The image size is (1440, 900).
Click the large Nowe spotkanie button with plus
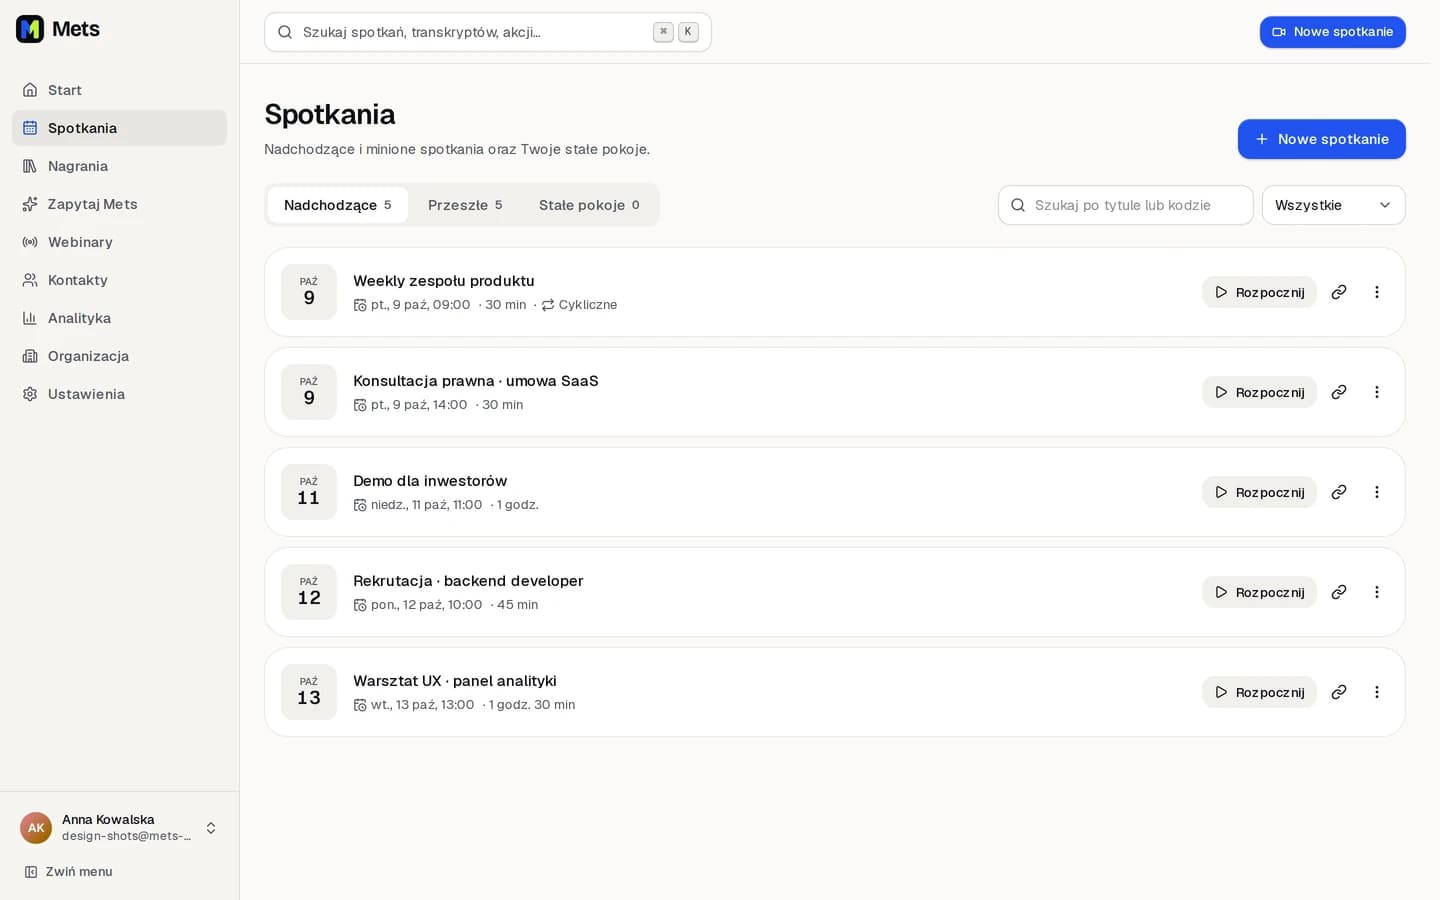(x=1321, y=139)
